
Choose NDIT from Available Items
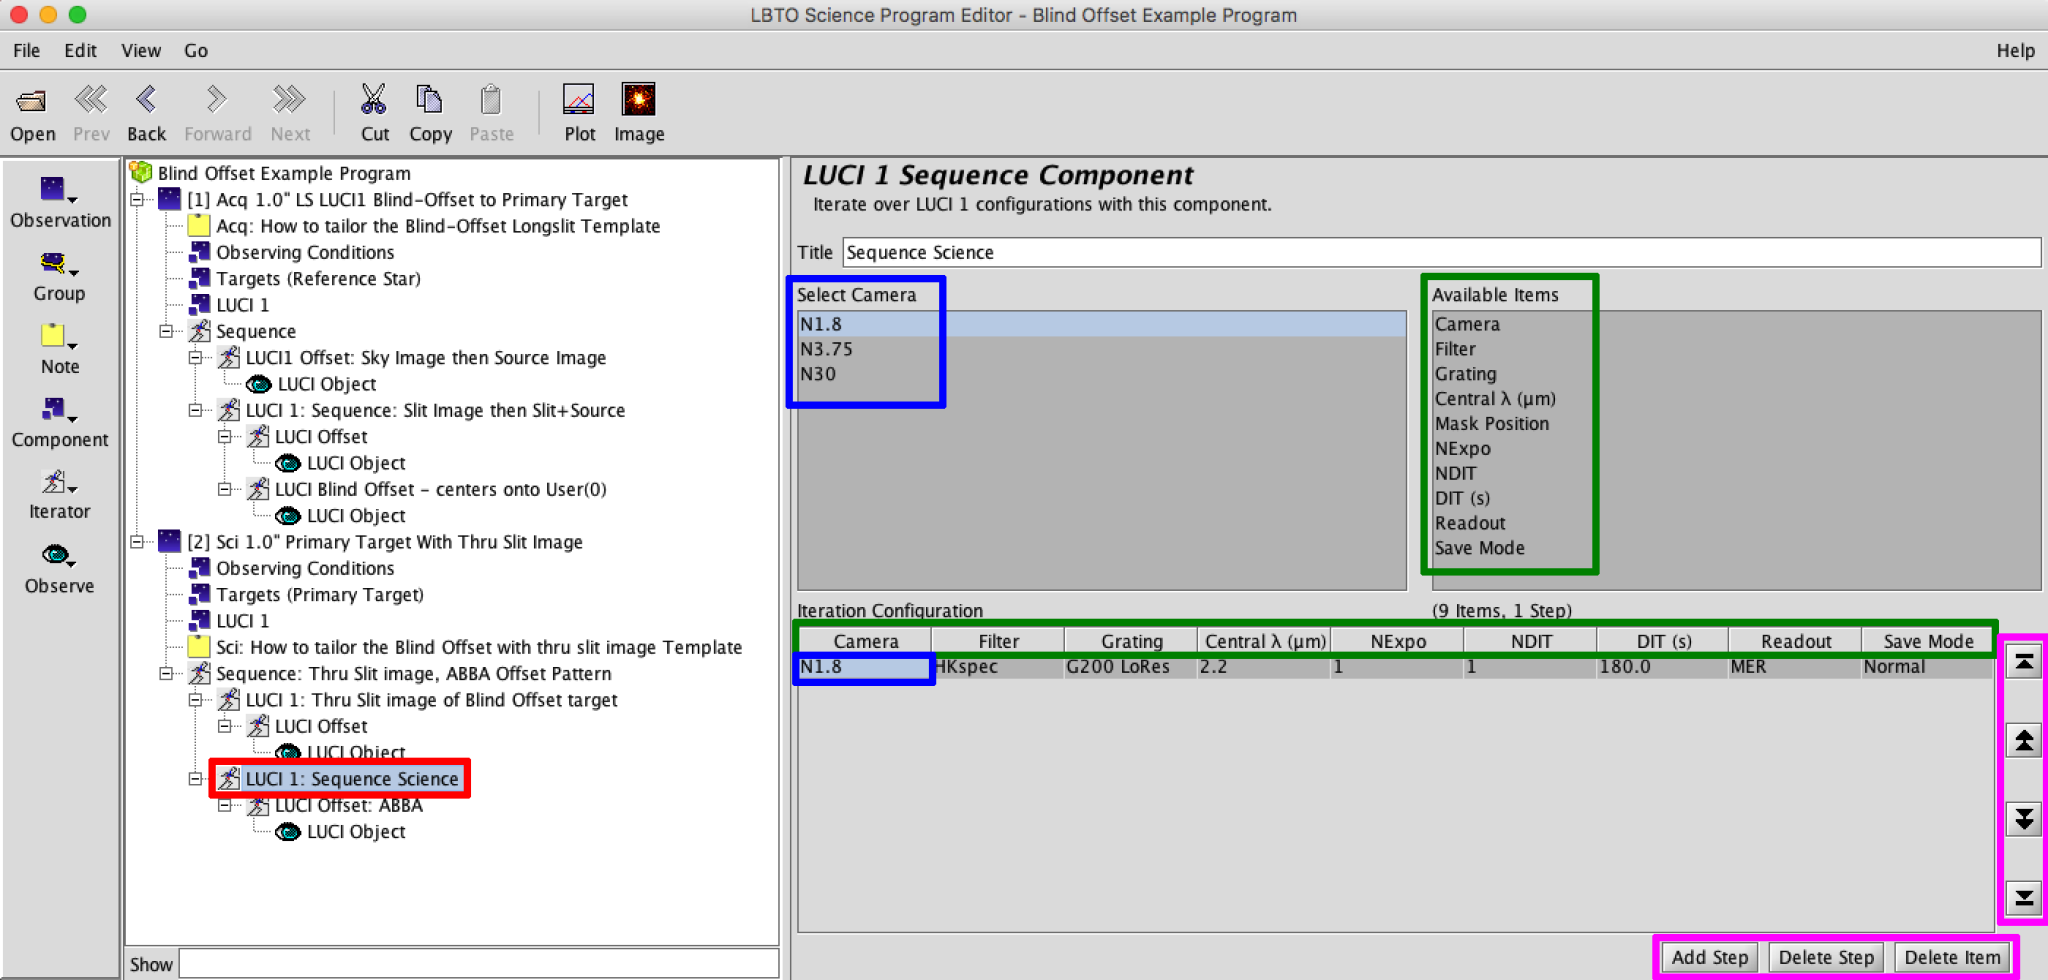click(x=1455, y=473)
